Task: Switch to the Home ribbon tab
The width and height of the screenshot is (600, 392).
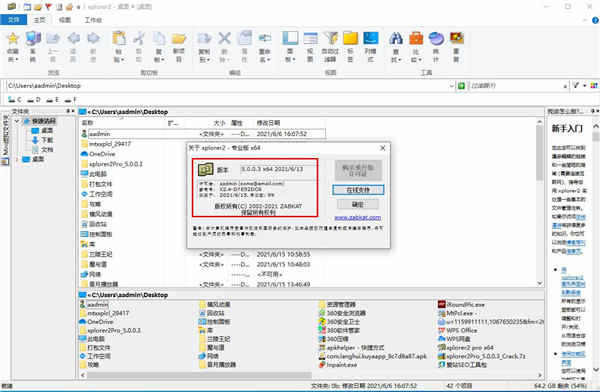Action: pyautogui.click(x=39, y=20)
